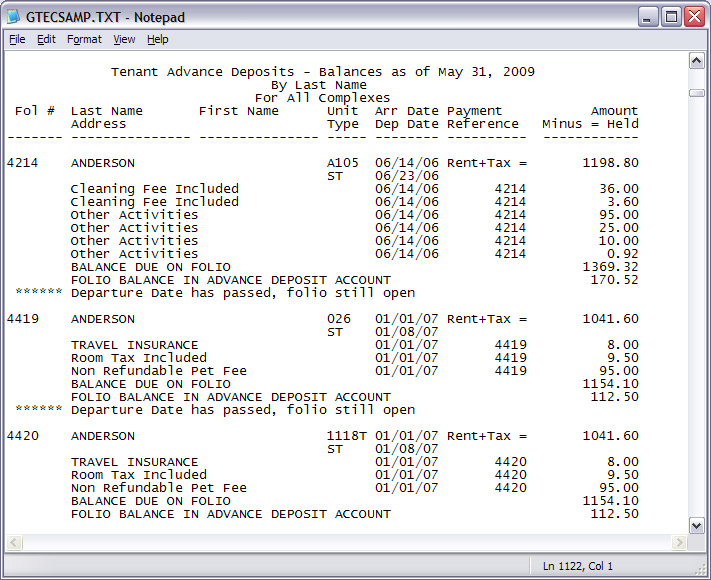Image resolution: width=711 pixels, height=580 pixels.
Task: Place cursor on ANDERSON in folio 4214 row
Action: coord(102,163)
